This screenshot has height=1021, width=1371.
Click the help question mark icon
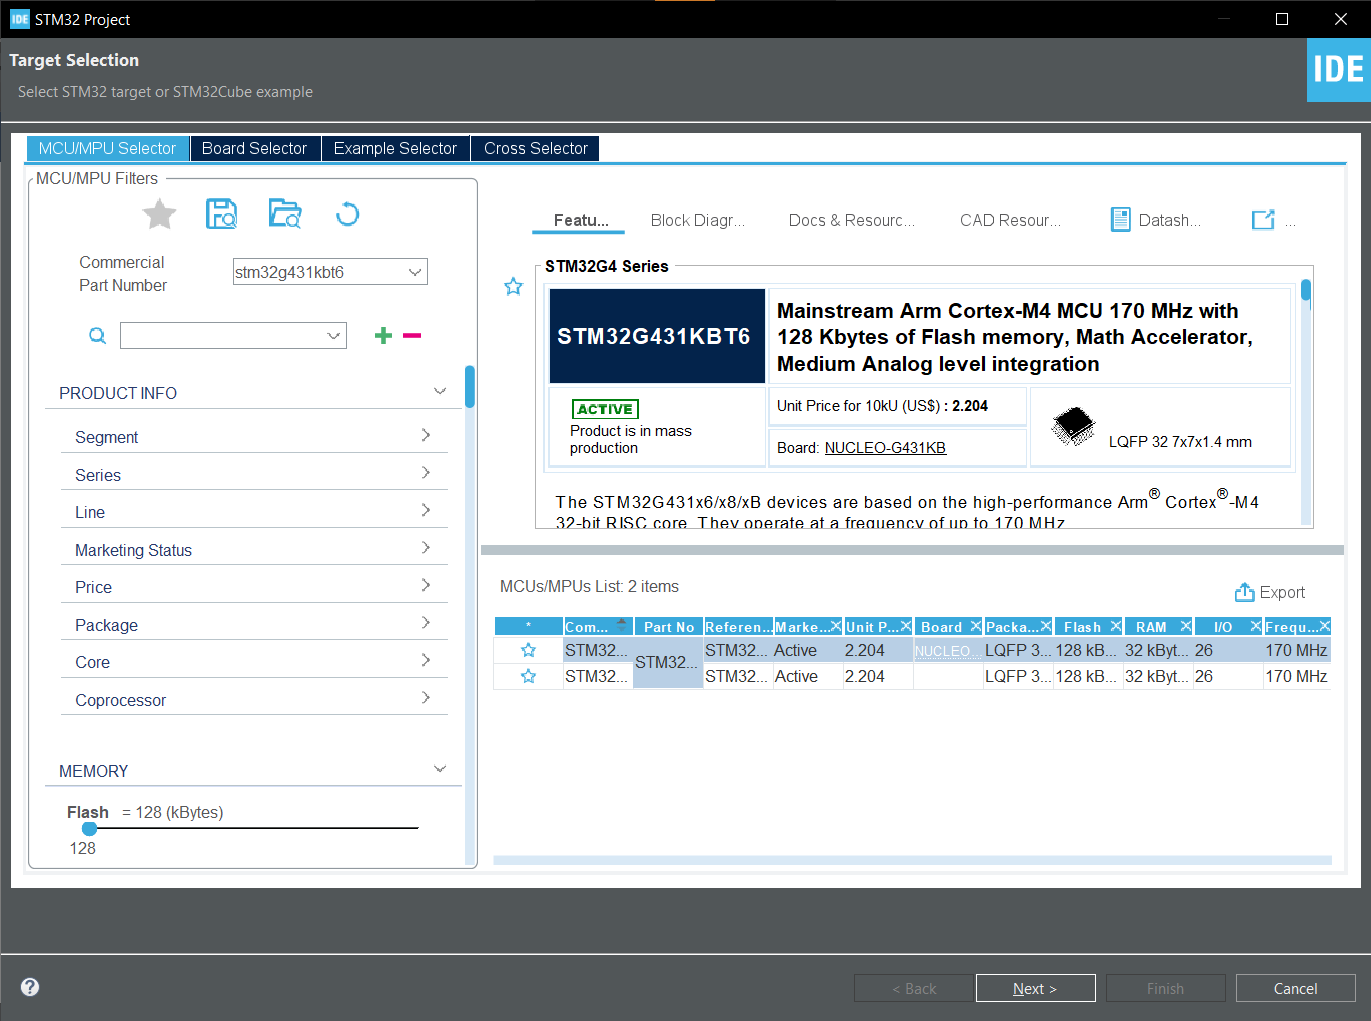pos(30,987)
